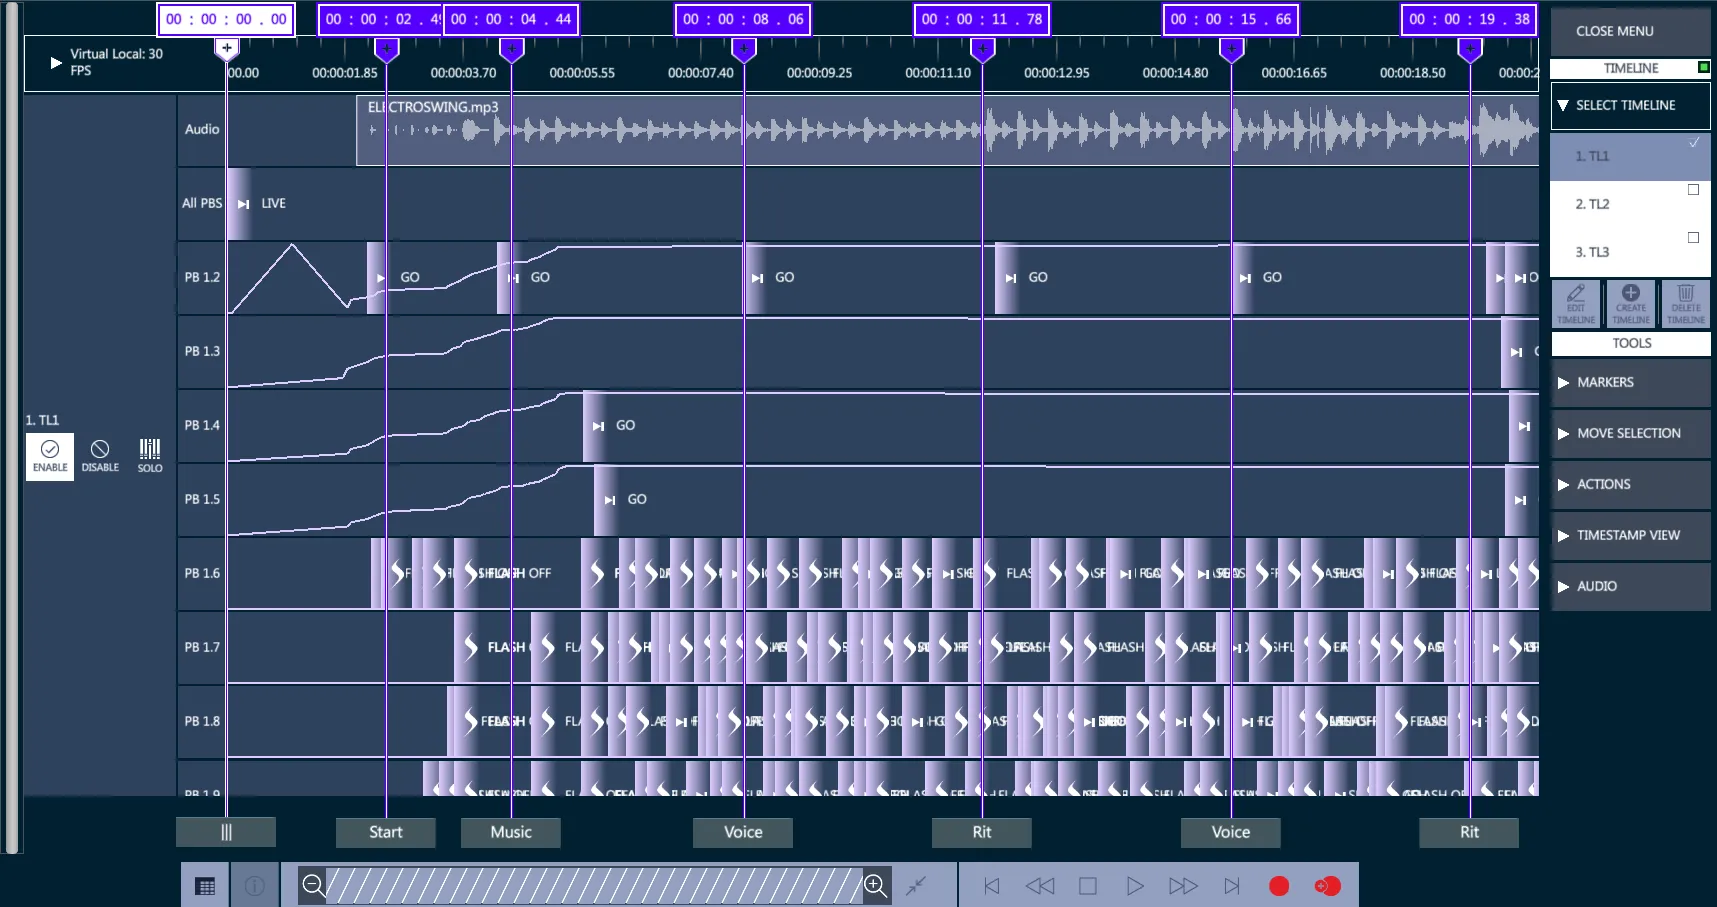Viewport: 1717px width, 907px height.
Task: Click the hatched zoom range bar
Action: tap(595, 886)
